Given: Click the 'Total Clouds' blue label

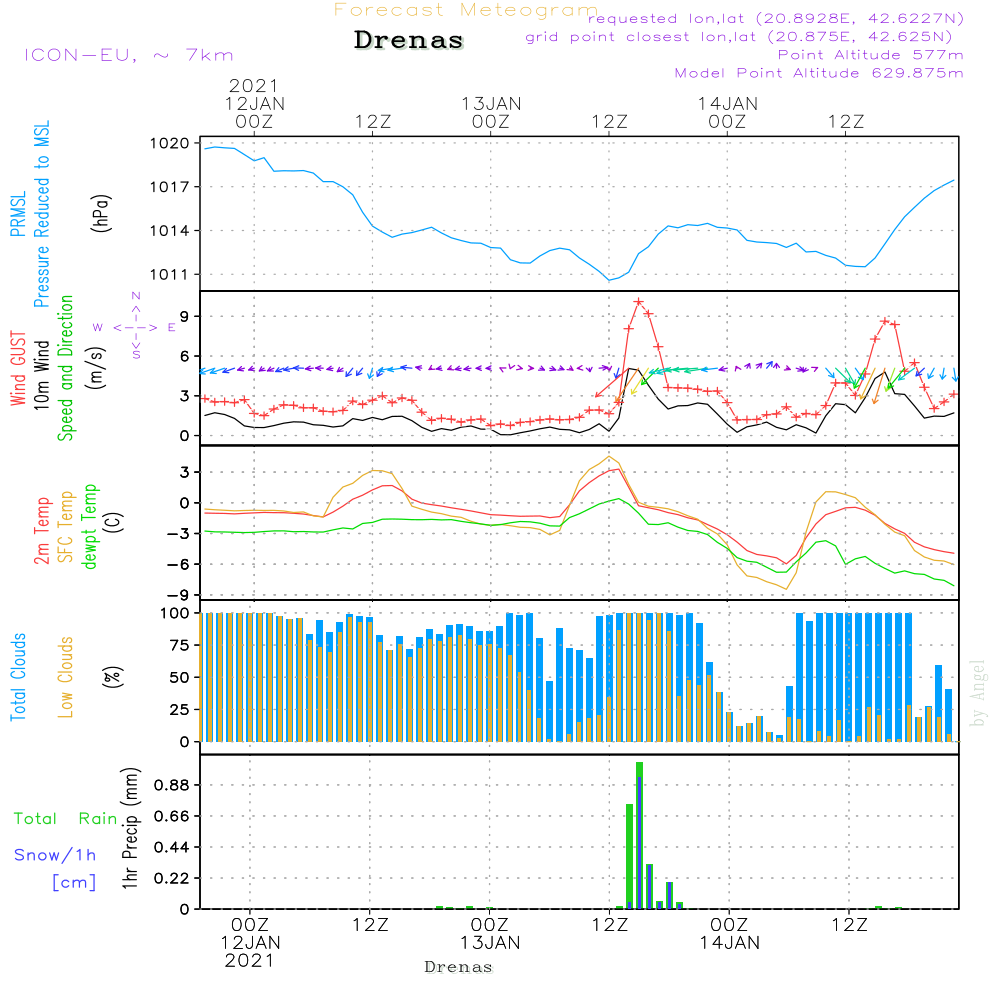Looking at the screenshot, I should [x=18, y=677].
